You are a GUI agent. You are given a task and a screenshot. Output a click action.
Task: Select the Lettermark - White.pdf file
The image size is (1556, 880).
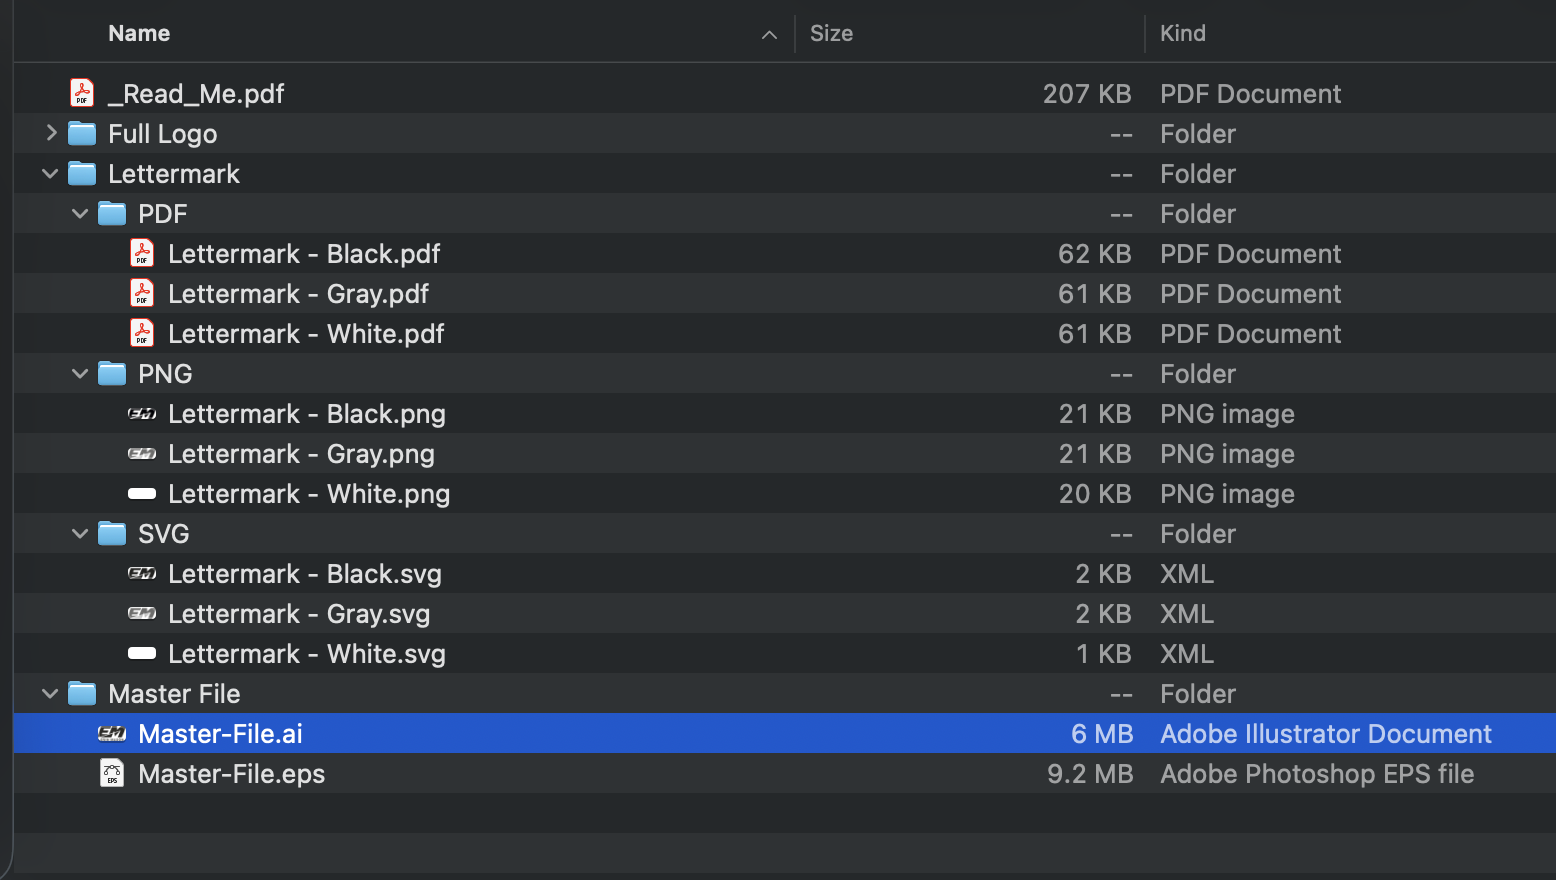pos(306,333)
